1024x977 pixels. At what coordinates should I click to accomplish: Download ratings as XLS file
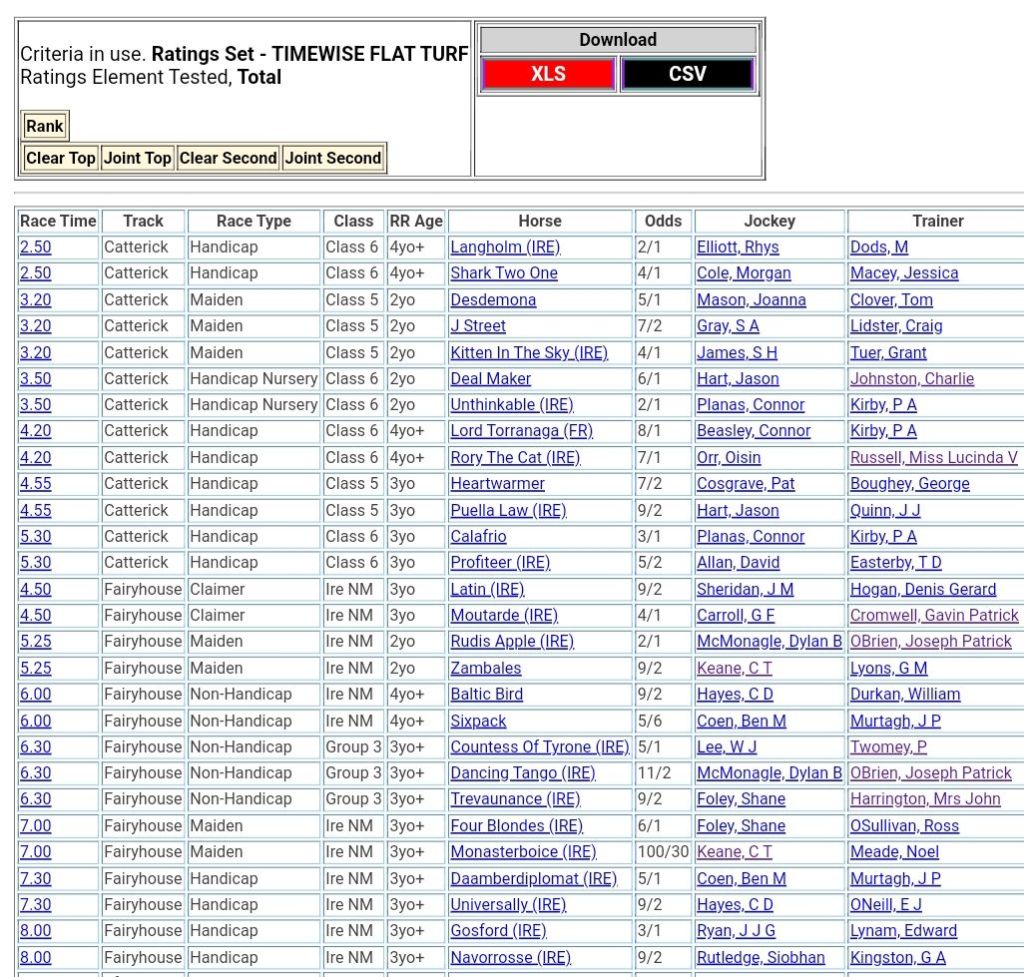click(547, 74)
